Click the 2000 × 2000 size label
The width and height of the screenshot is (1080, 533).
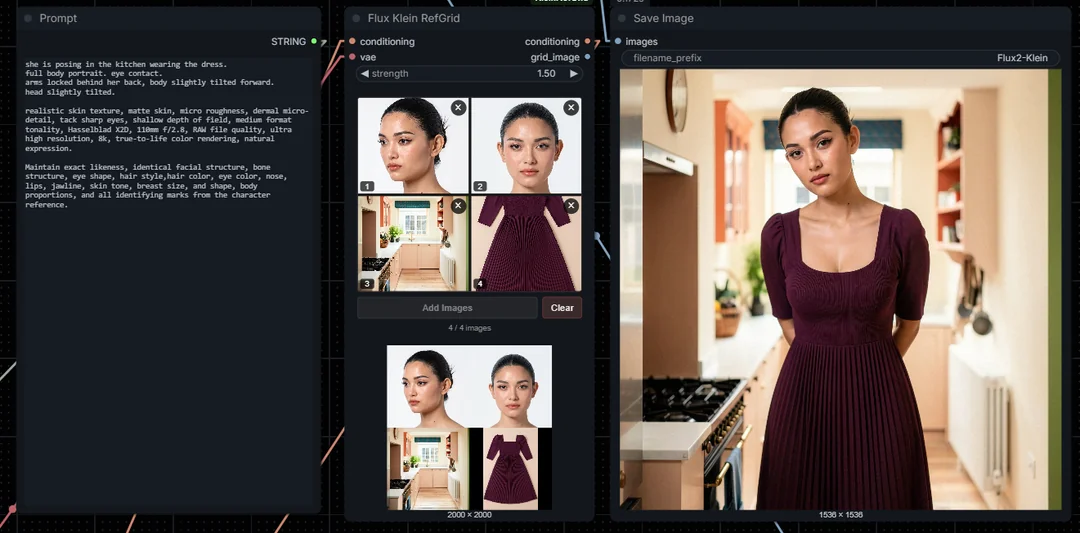[469, 514]
